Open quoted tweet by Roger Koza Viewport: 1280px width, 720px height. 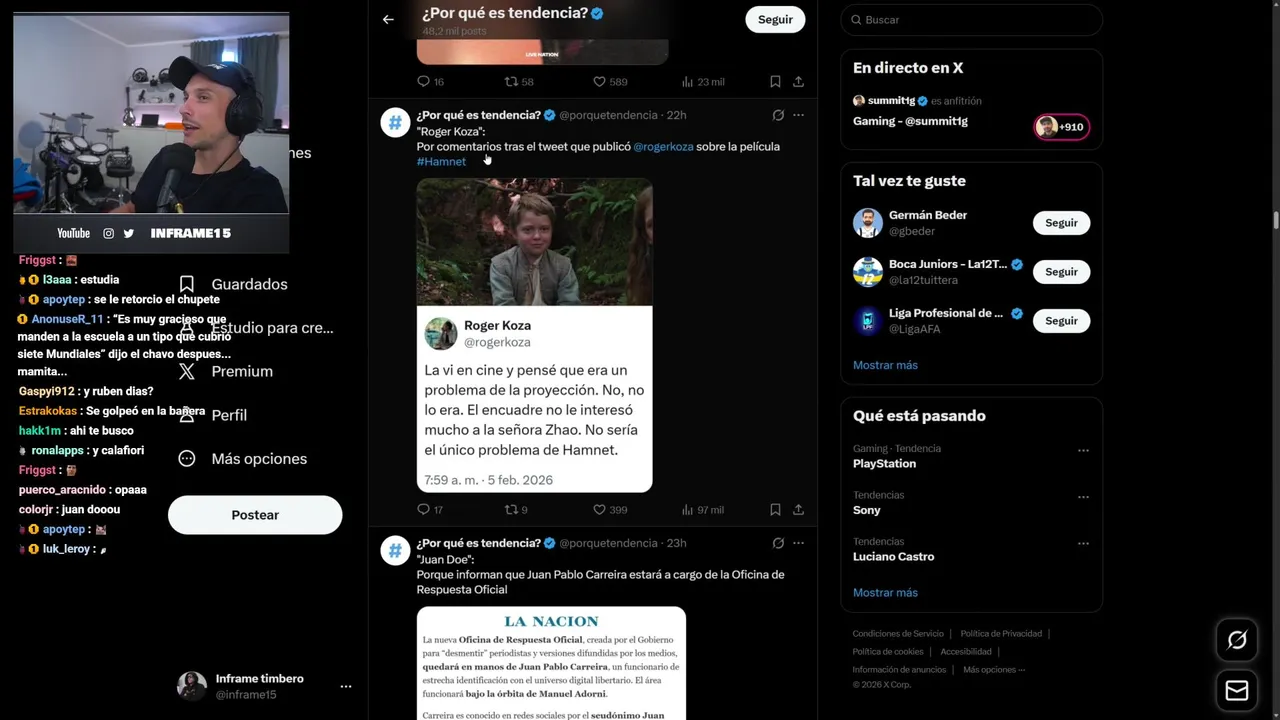click(x=534, y=399)
